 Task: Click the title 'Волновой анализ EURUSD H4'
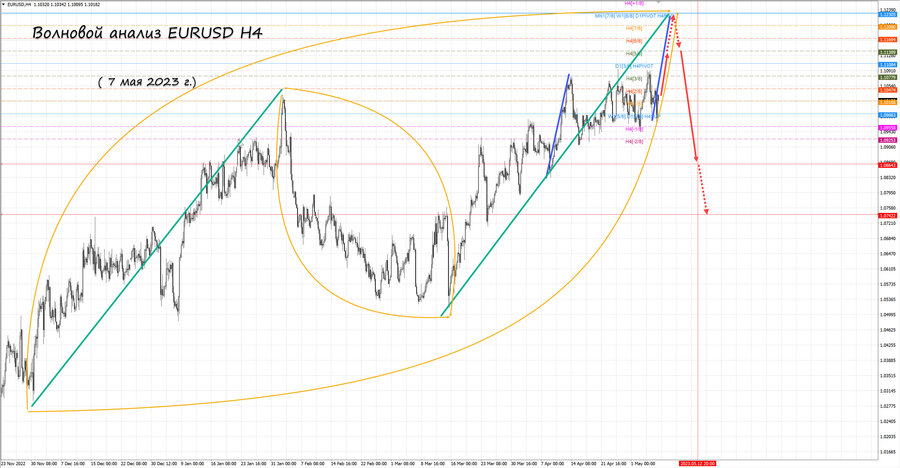coord(147,33)
